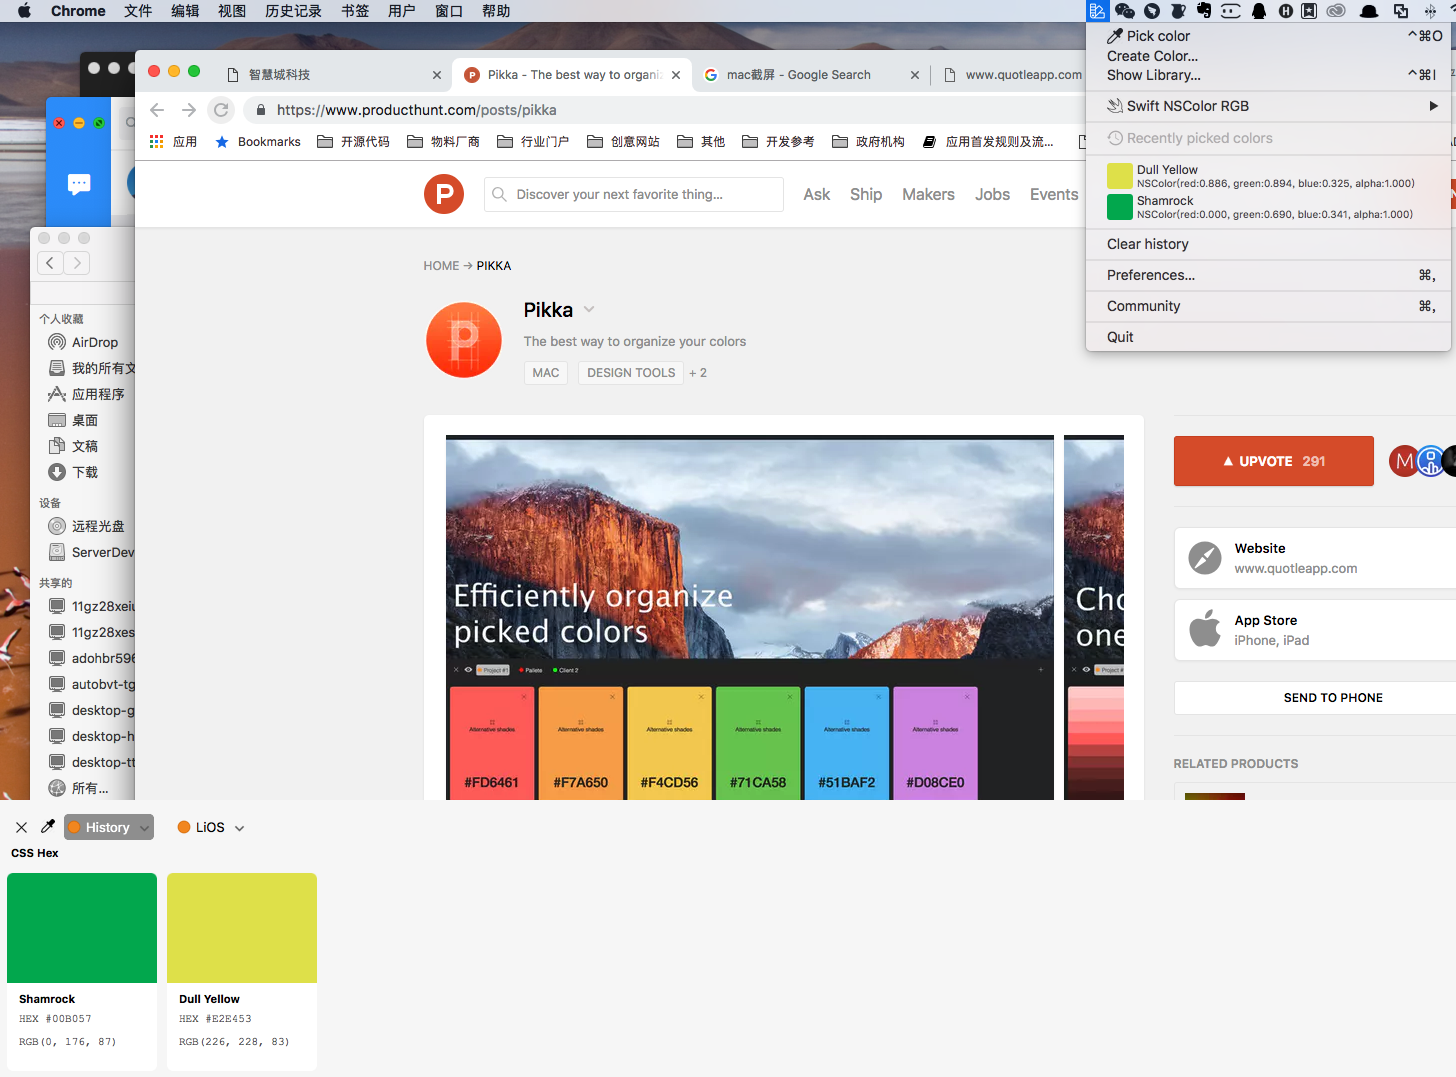Expand the LiOS palette dropdown

click(x=211, y=827)
